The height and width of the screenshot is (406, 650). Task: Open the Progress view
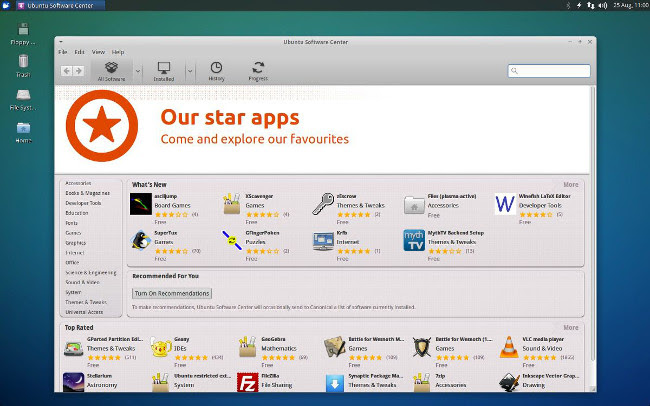tap(258, 71)
